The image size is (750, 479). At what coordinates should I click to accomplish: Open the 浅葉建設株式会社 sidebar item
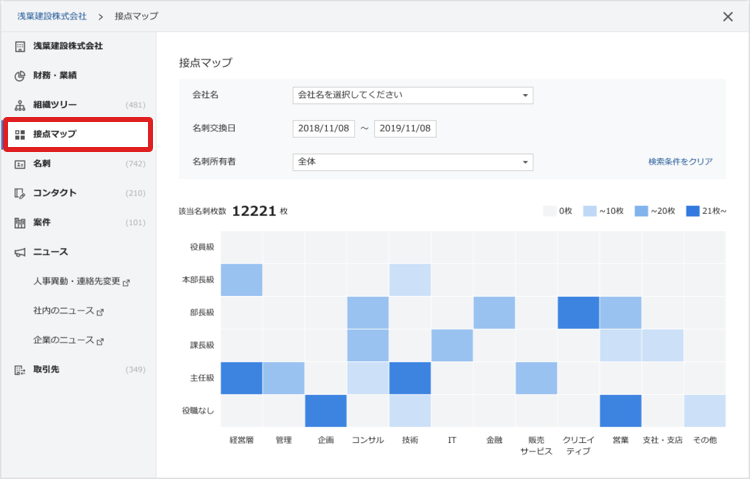(78, 46)
